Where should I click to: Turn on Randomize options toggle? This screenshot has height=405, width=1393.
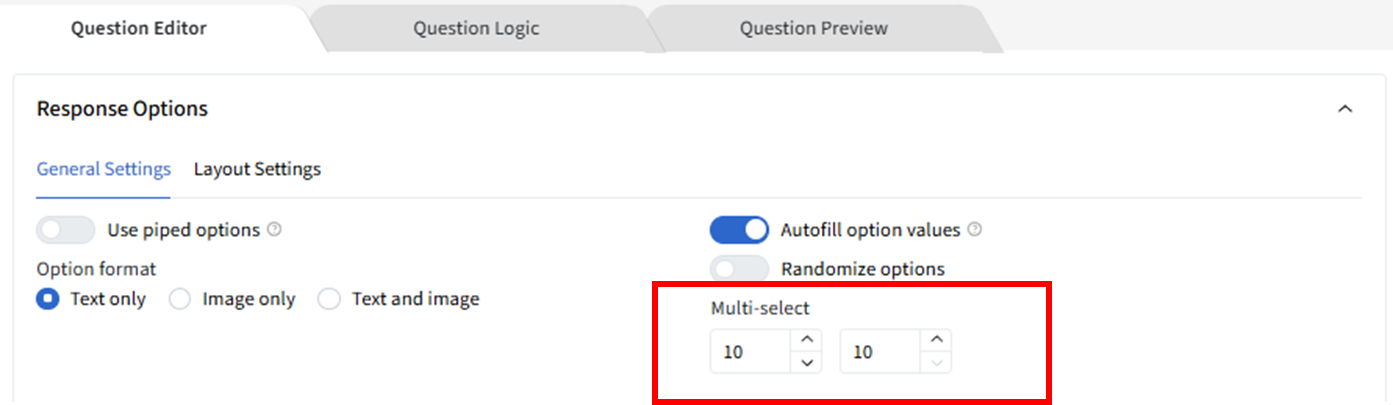point(739,269)
